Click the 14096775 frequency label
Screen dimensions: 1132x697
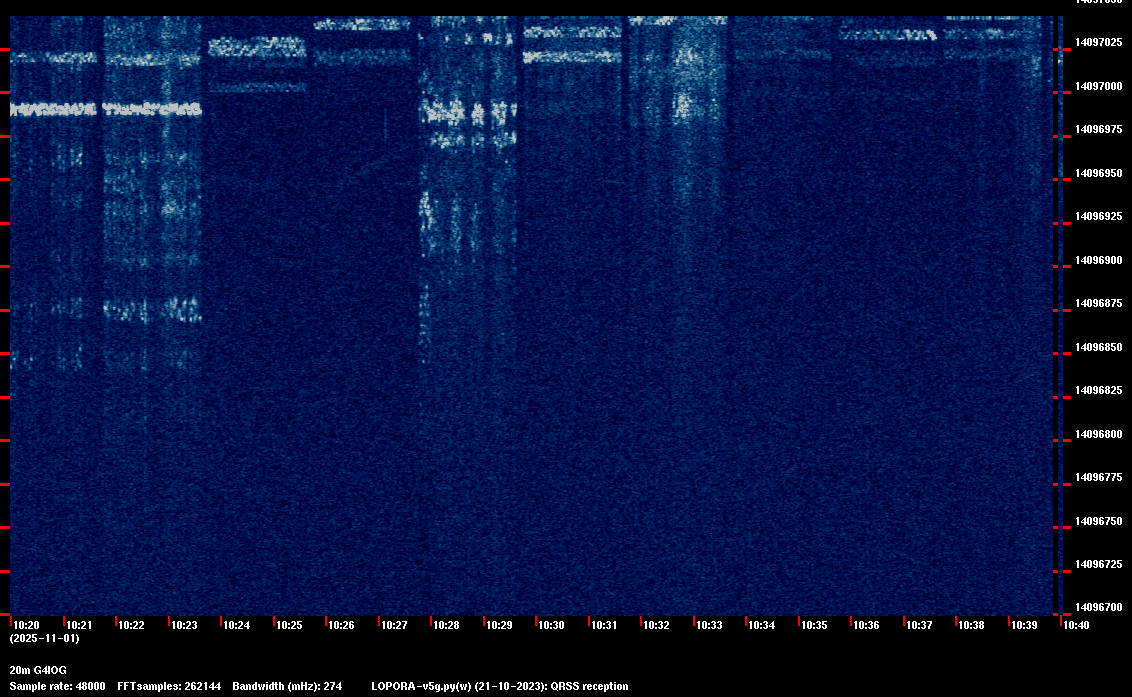(x=1099, y=477)
